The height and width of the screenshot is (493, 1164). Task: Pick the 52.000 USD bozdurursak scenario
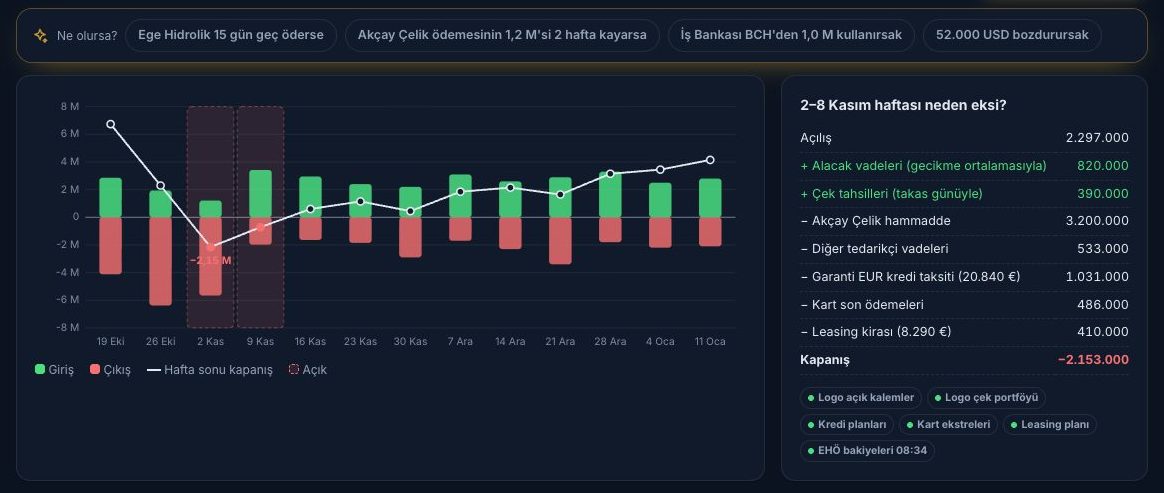coord(1012,35)
